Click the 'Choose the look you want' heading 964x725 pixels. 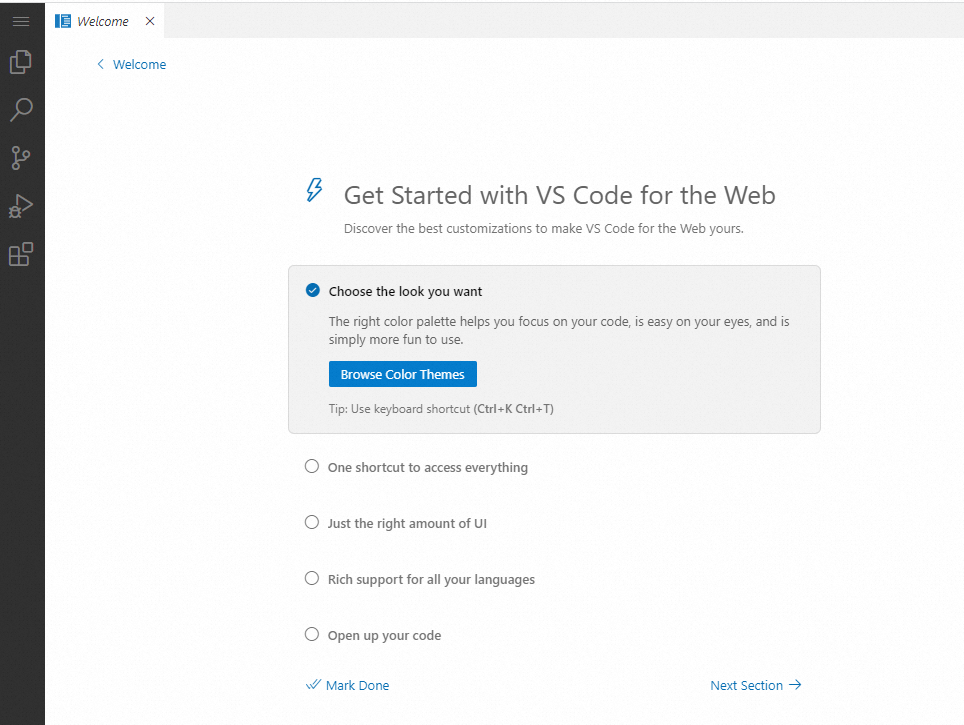[x=405, y=291]
